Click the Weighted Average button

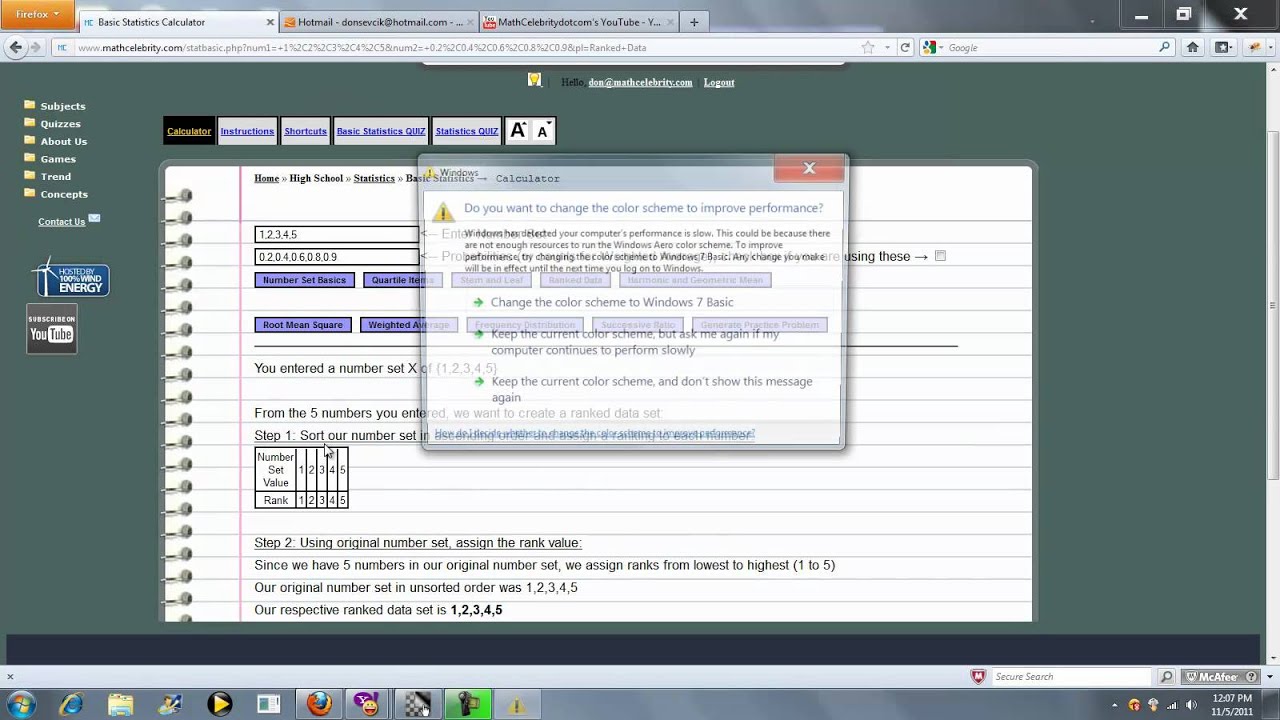(x=408, y=325)
